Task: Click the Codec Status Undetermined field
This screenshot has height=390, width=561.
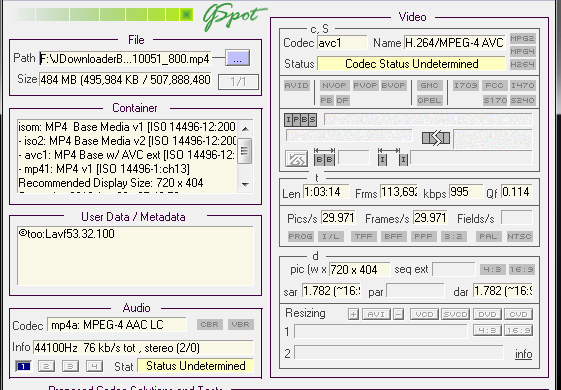Action: [411, 64]
